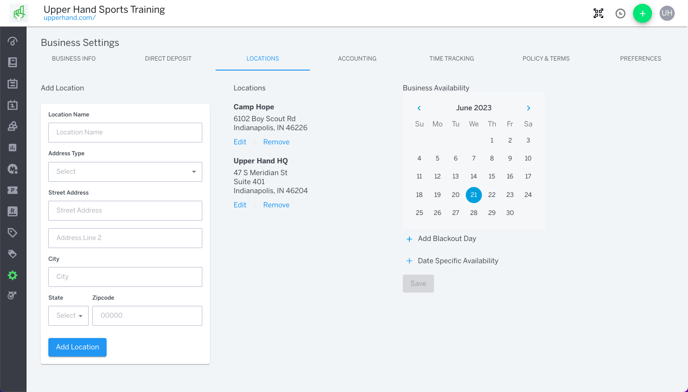Click the '6102 Boy Scout Rd' address line
The image size is (688, 392).
click(x=265, y=119)
